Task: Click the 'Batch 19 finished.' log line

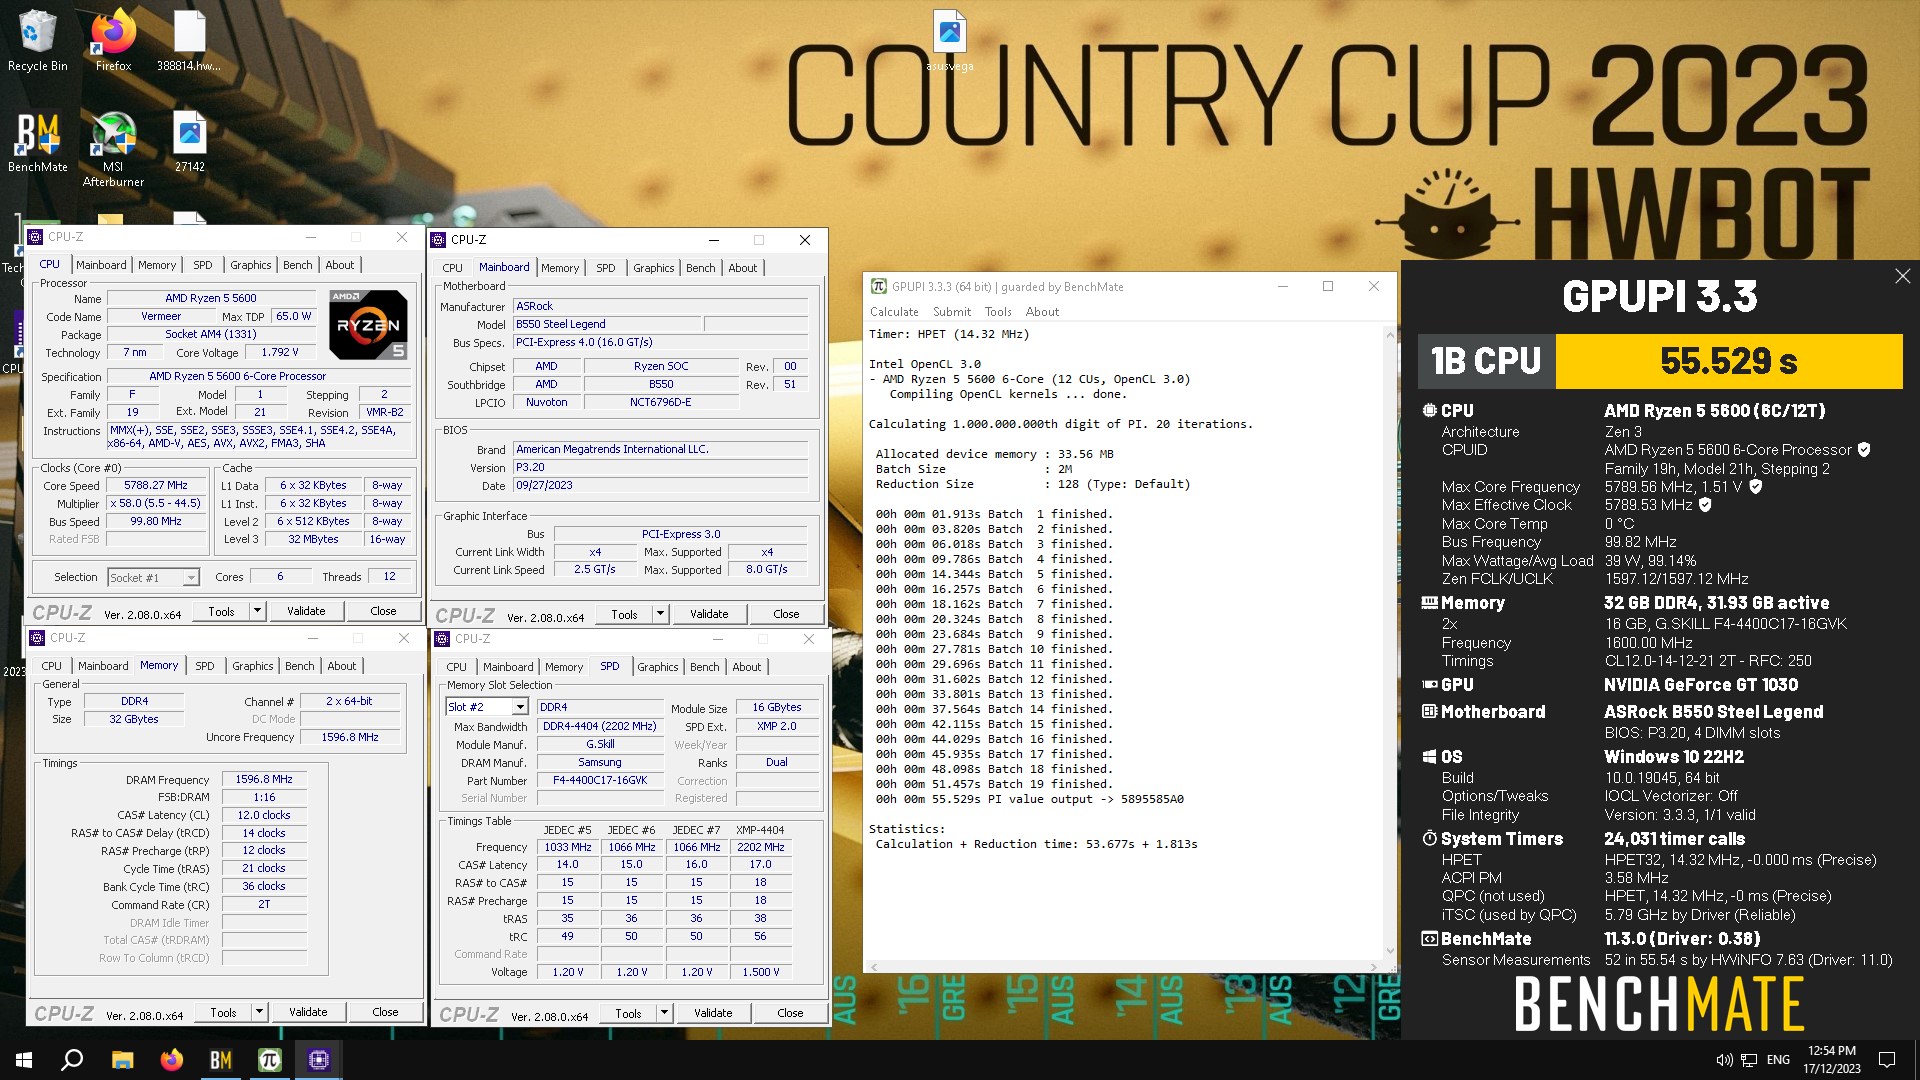Action: pyautogui.click(x=994, y=784)
